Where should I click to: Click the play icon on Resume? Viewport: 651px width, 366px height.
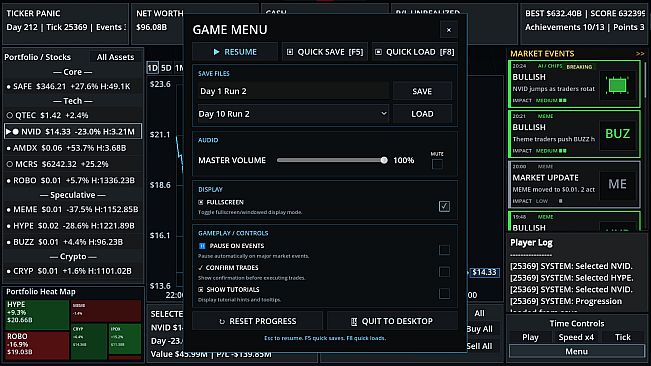(x=216, y=52)
